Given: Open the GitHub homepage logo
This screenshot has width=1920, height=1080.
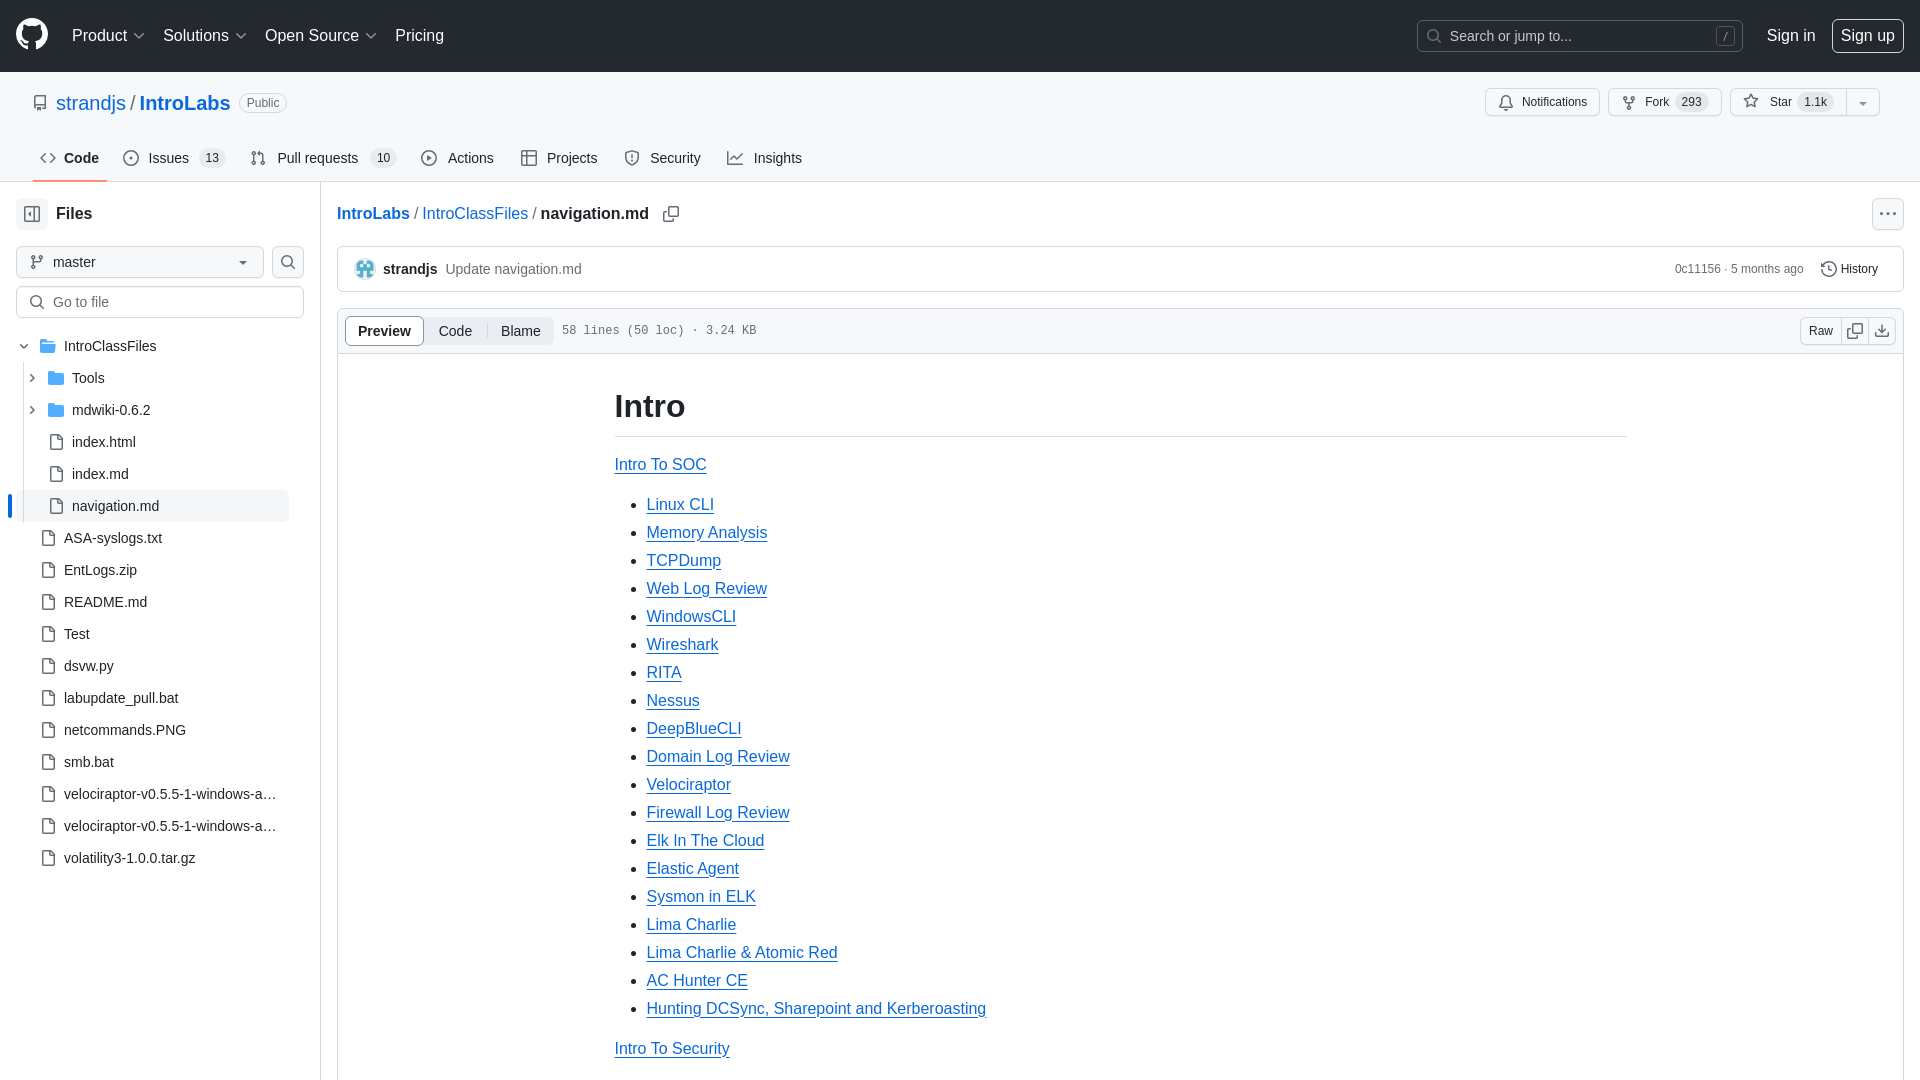Looking at the screenshot, I should [x=32, y=35].
